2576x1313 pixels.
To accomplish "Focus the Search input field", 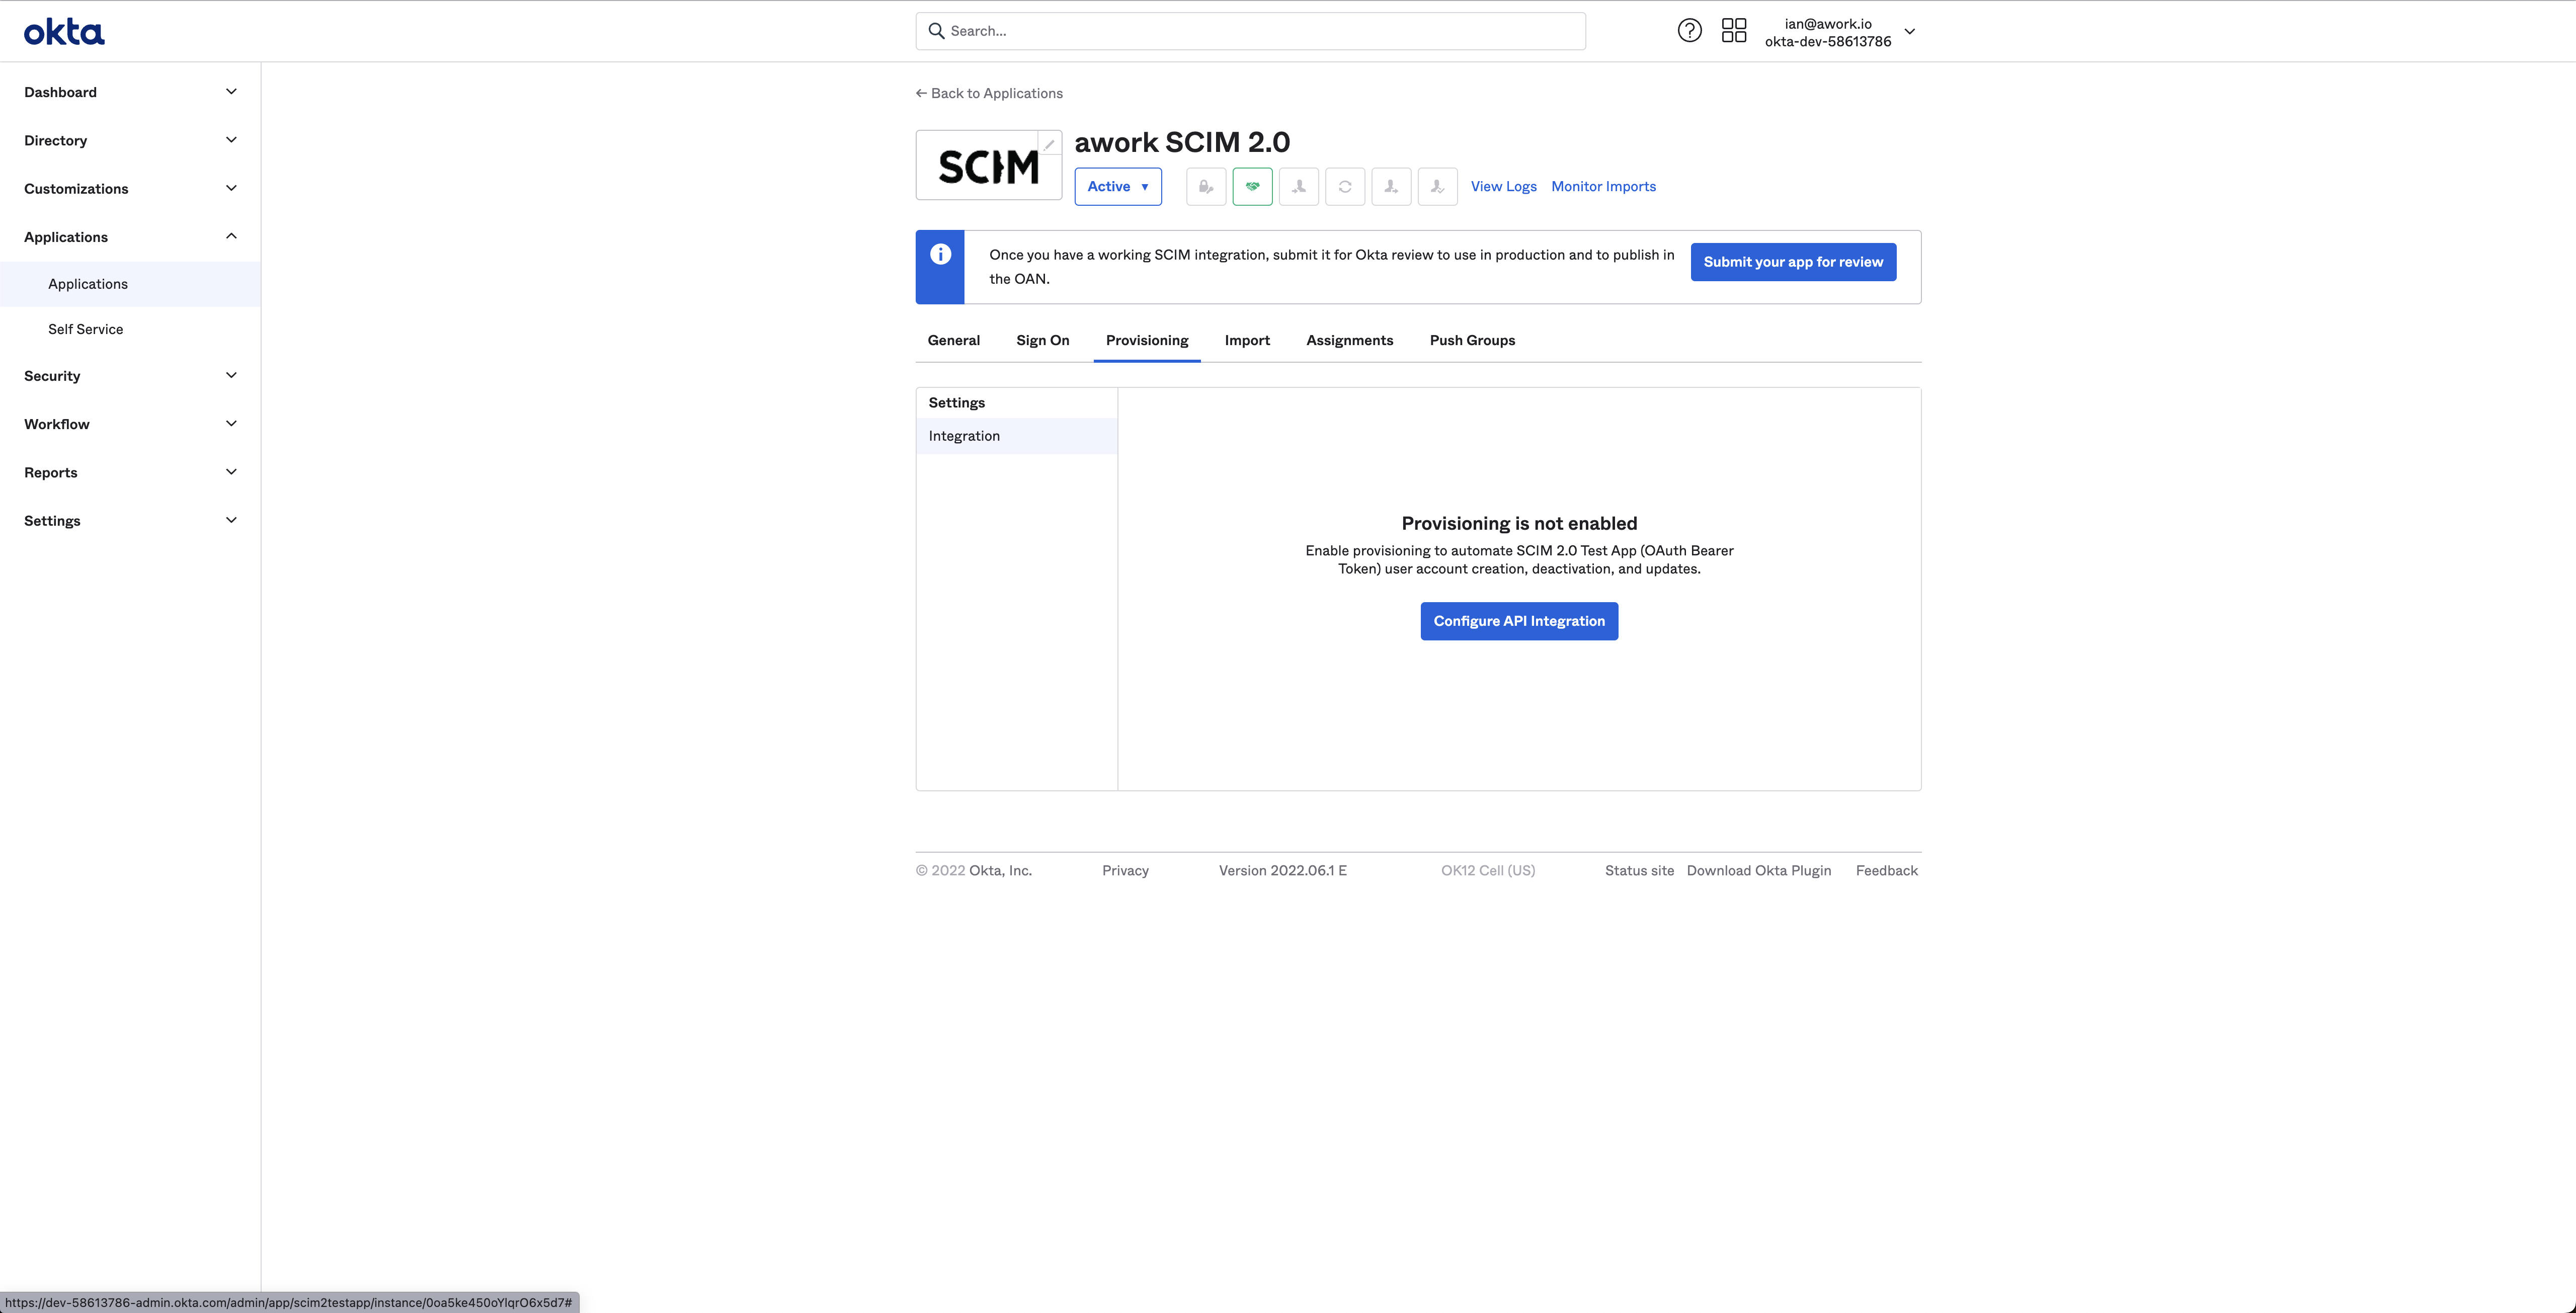I will tap(1250, 31).
